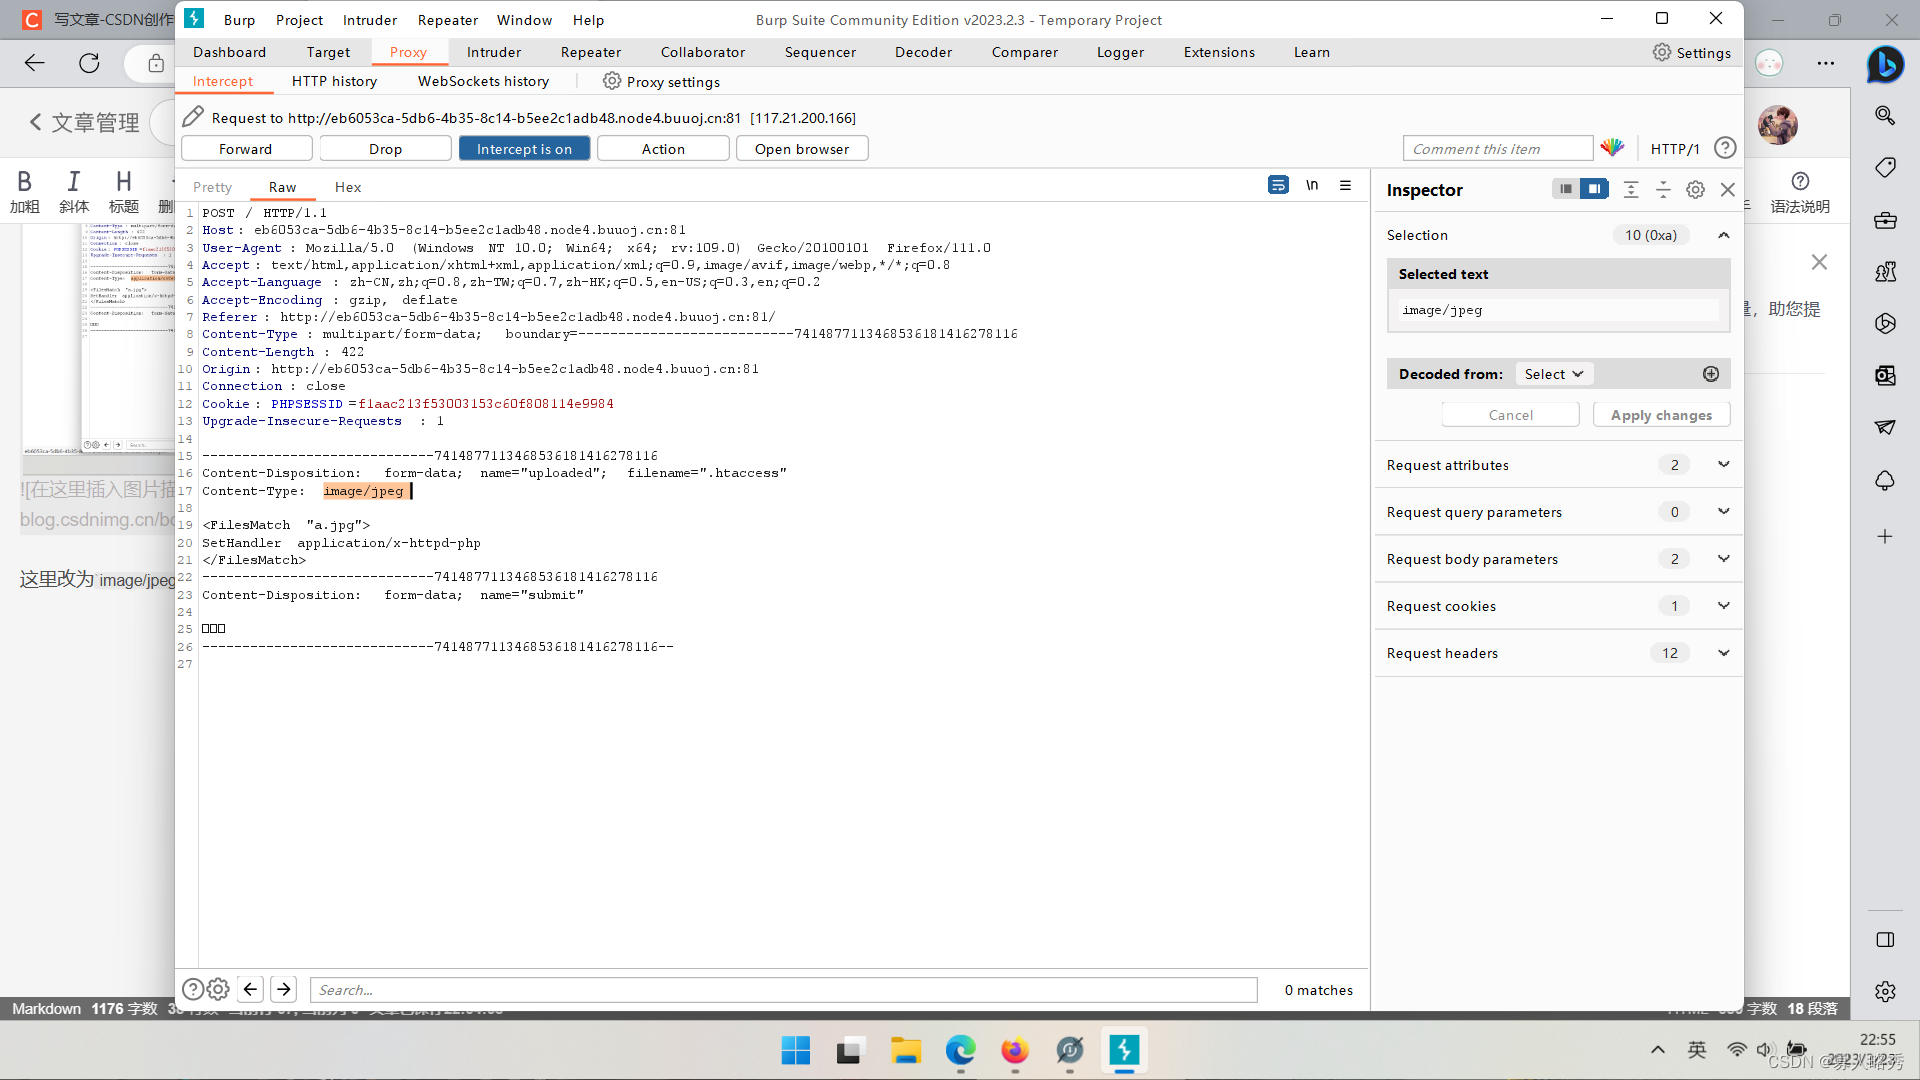Go to previous search match arrow
Viewport: 1920px width, 1080px height.
tap(251, 989)
